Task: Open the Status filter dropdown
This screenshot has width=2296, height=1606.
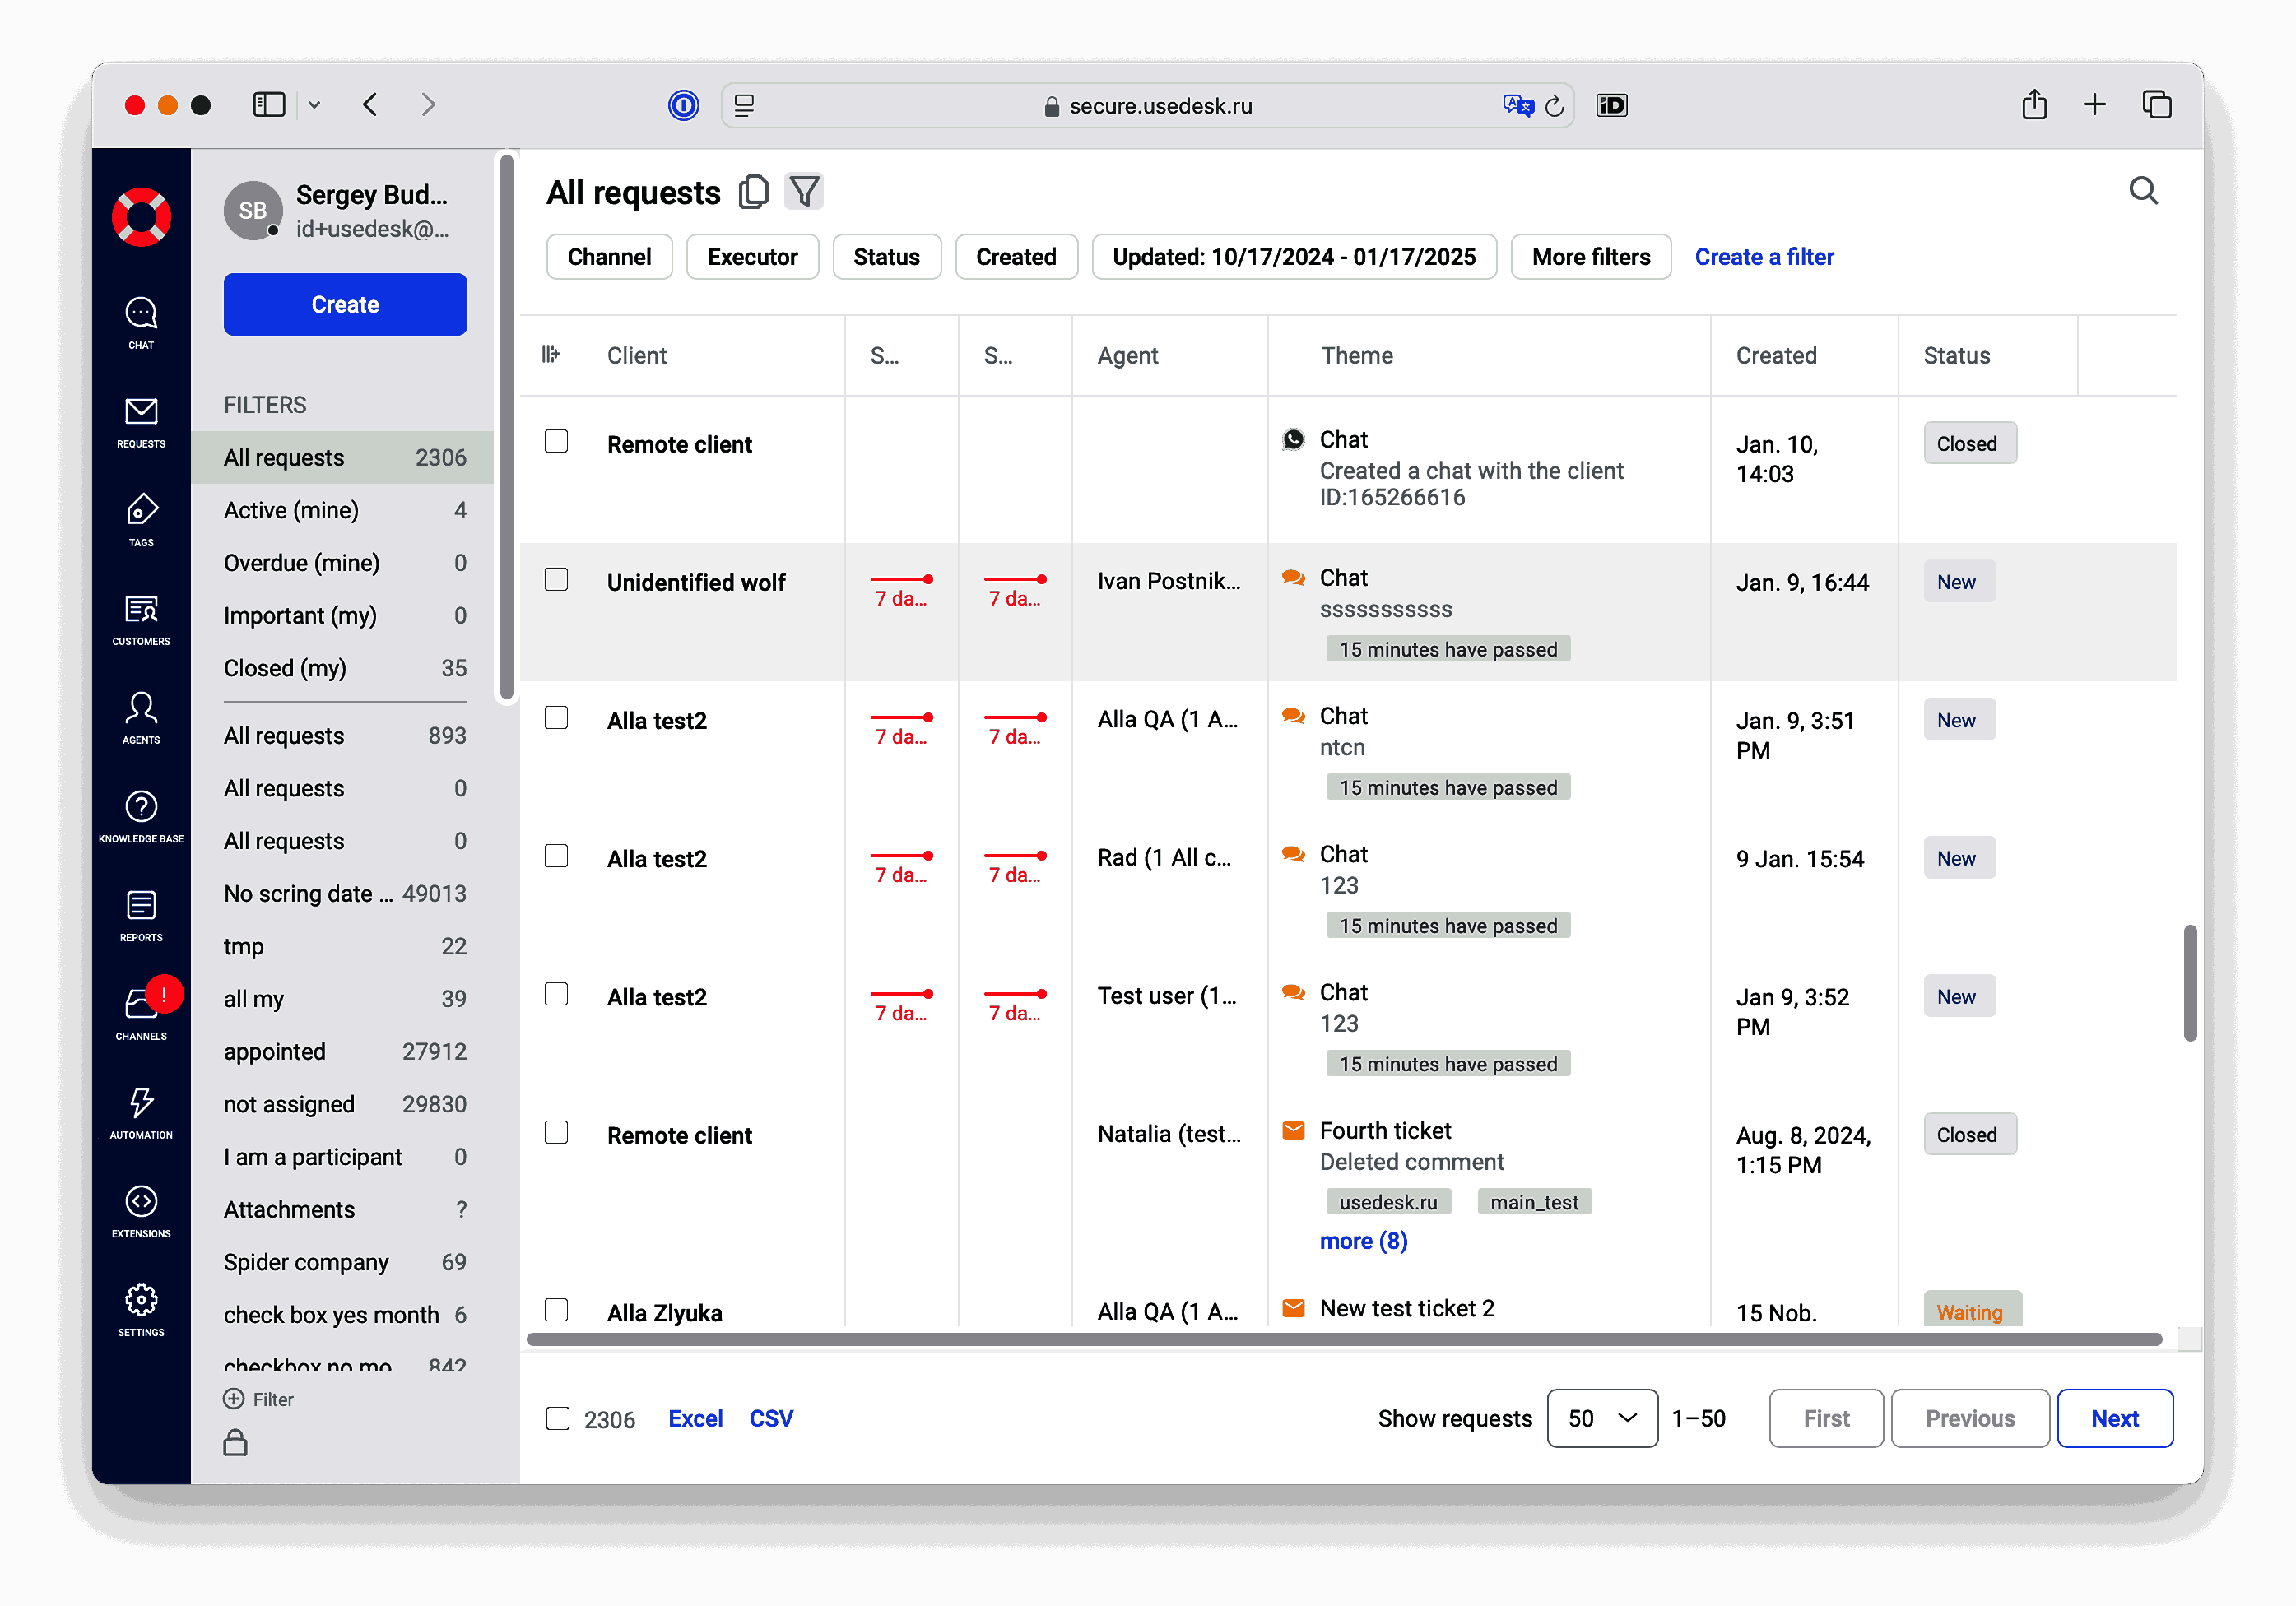Action: 886,256
